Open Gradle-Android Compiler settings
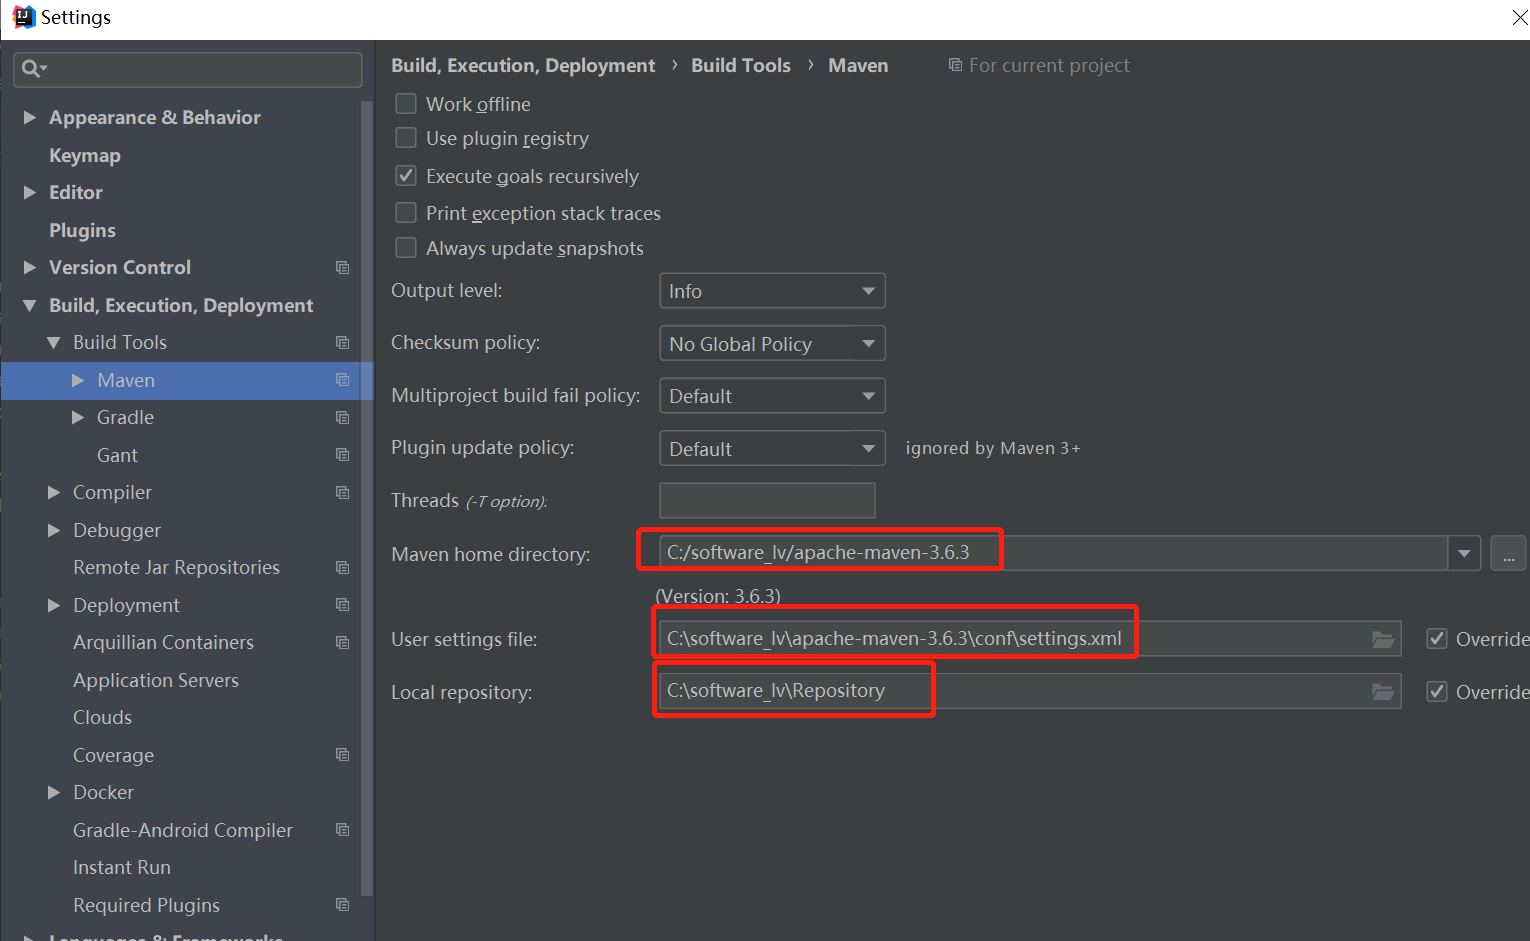 183,830
